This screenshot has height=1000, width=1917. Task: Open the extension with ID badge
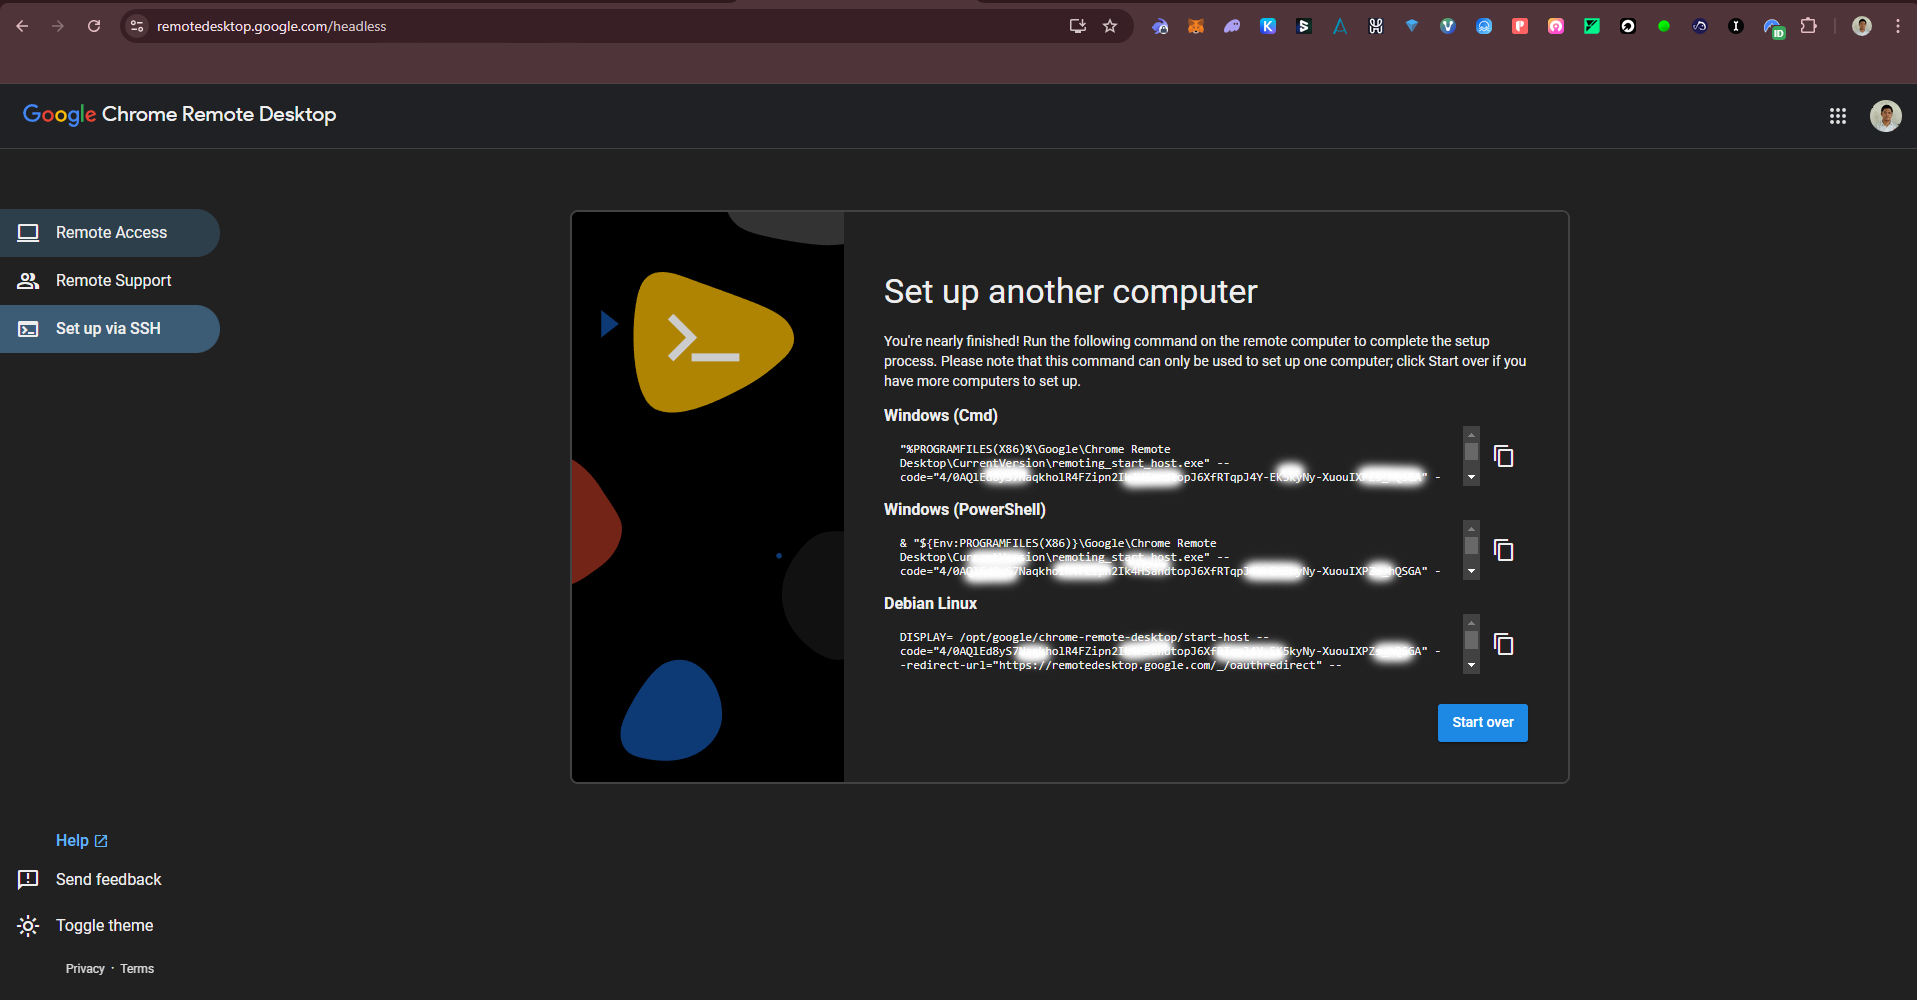(x=1774, y=28)
